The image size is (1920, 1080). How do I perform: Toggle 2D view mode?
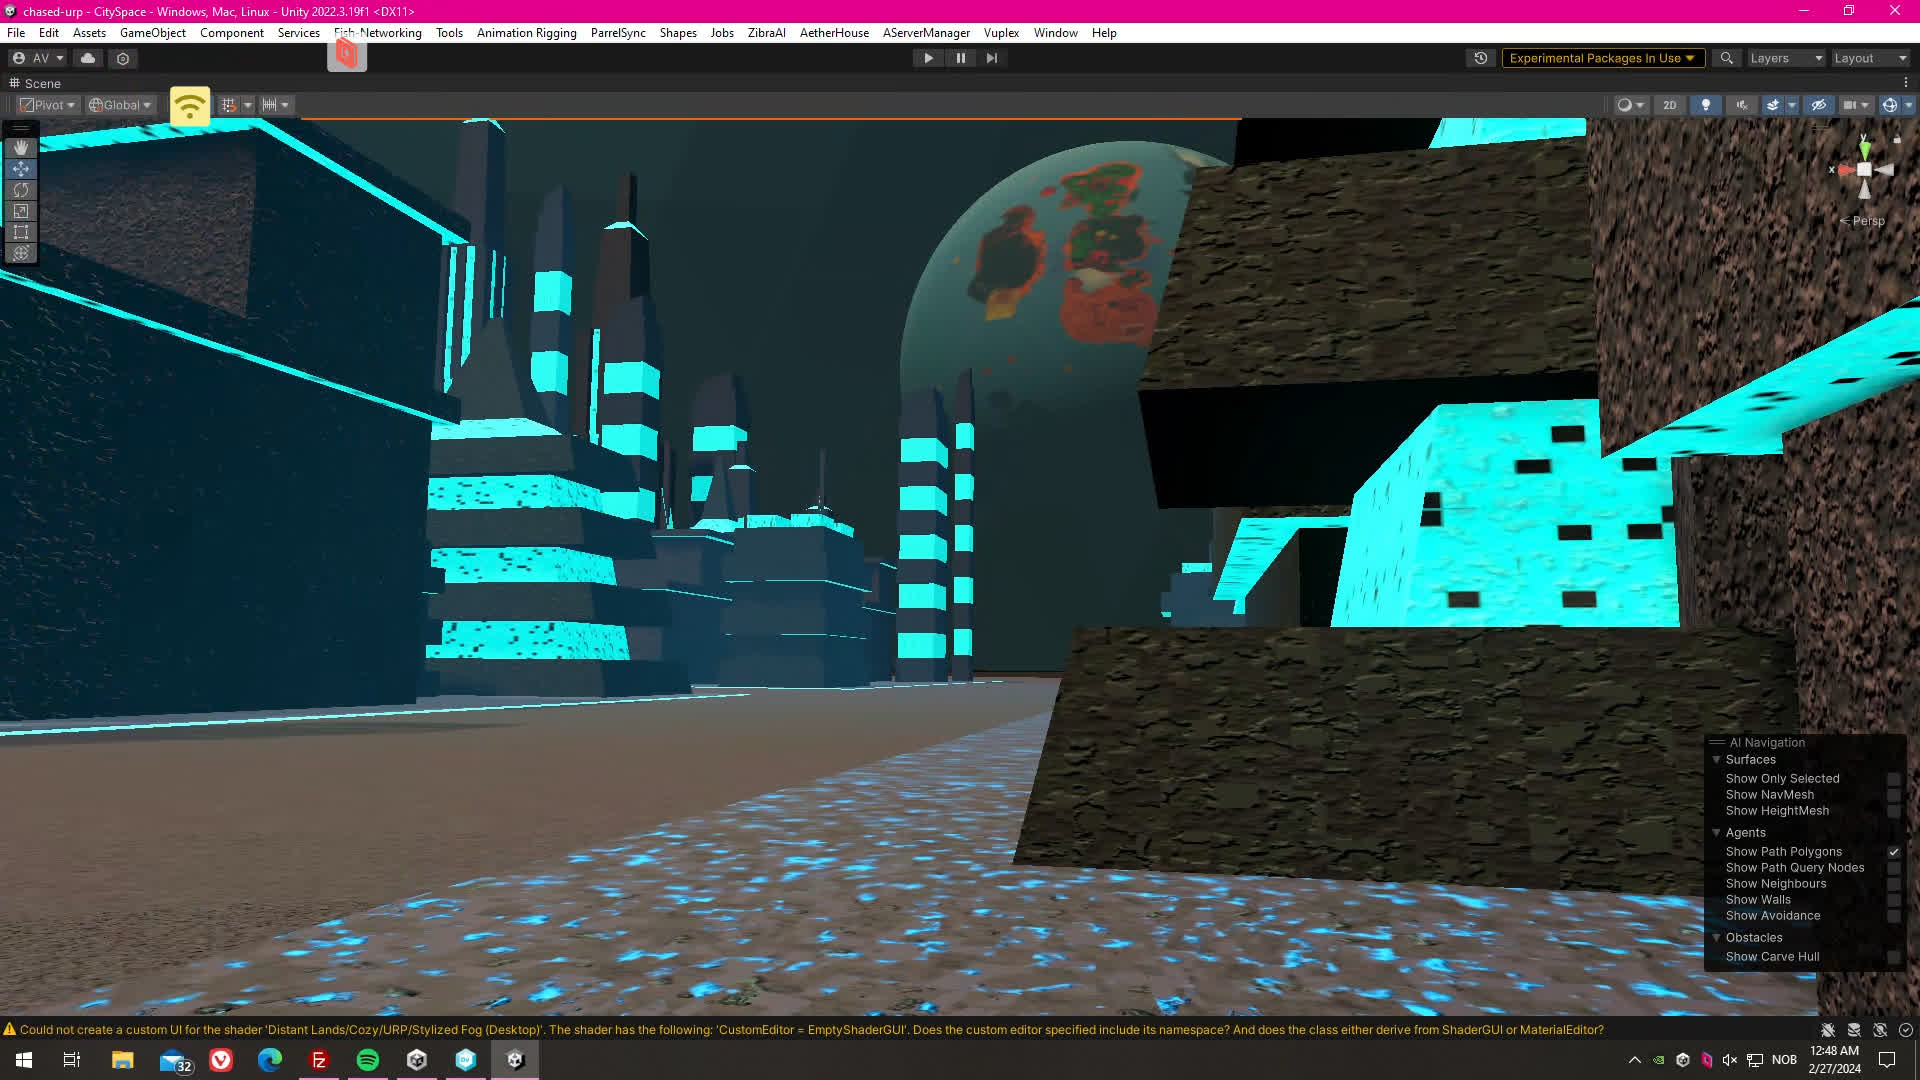tap(1669, 105)
